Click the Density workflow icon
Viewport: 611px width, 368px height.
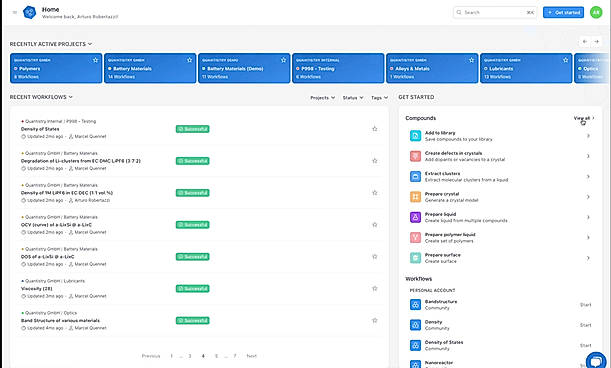pyautogui.click(x=415, y=325)
